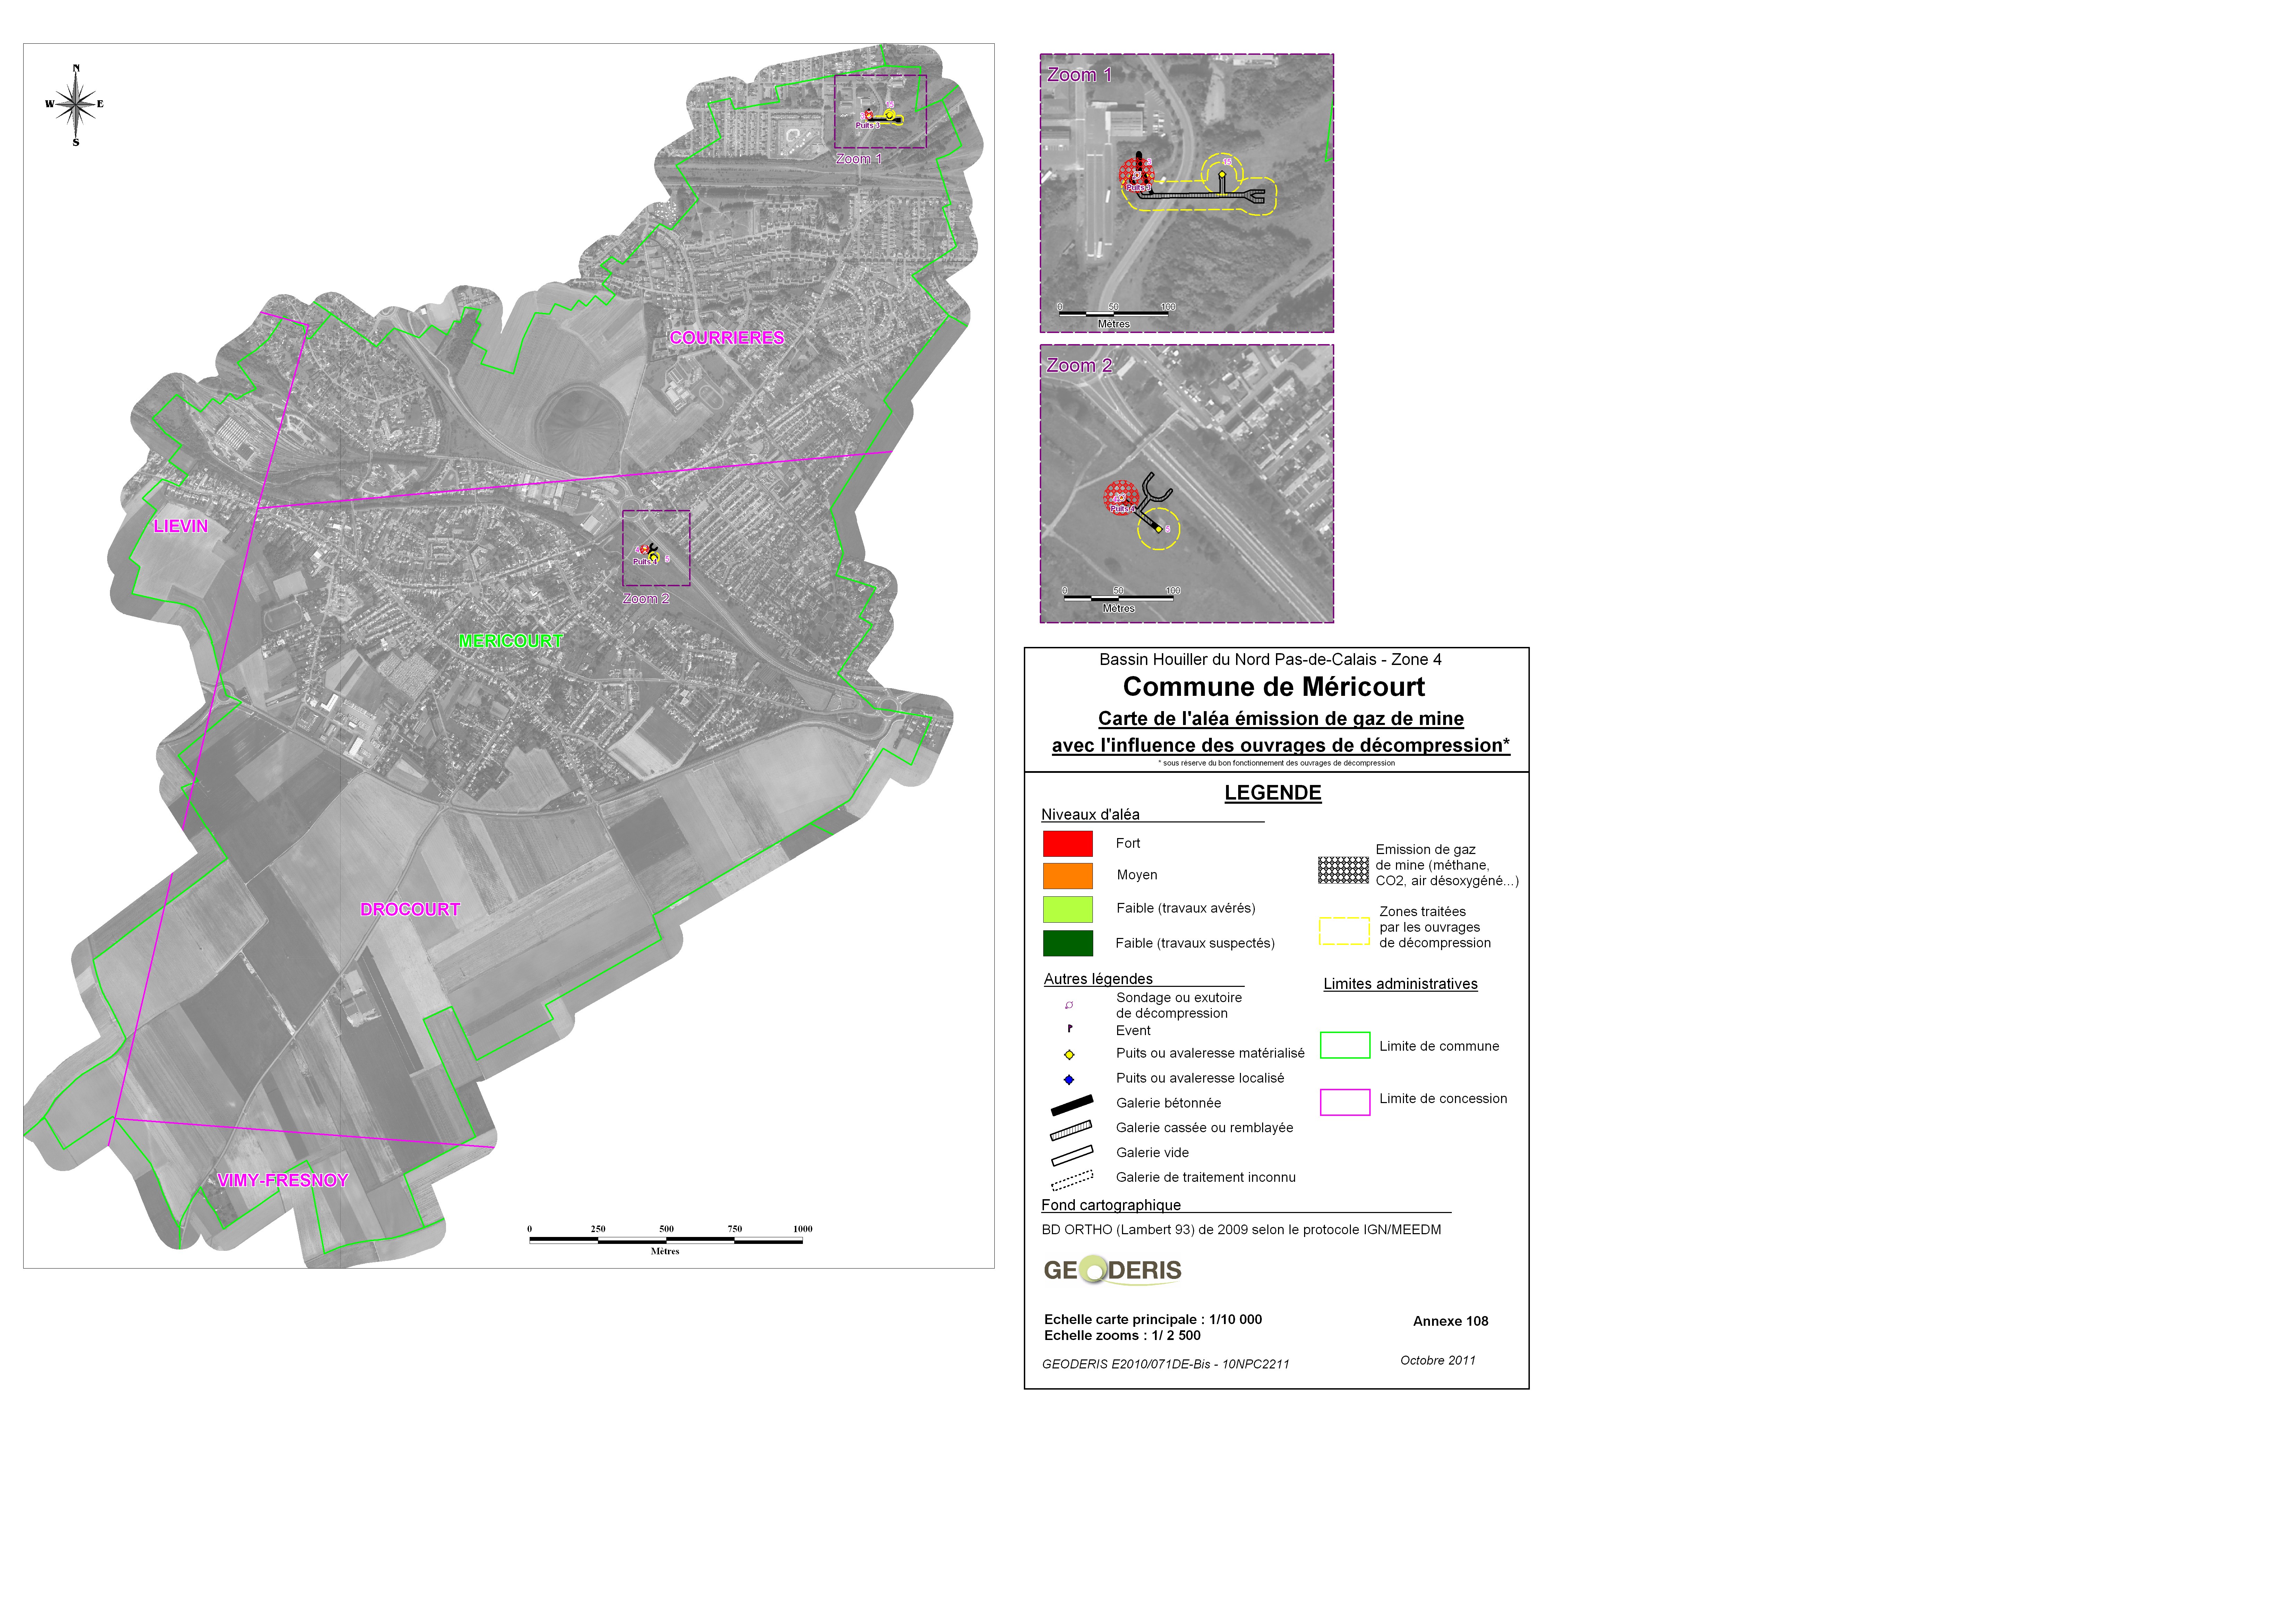Click the yellow Puits matérialisé diamond symbol
This screenshot has width=2296, height=1622.
(1069, 1054)
